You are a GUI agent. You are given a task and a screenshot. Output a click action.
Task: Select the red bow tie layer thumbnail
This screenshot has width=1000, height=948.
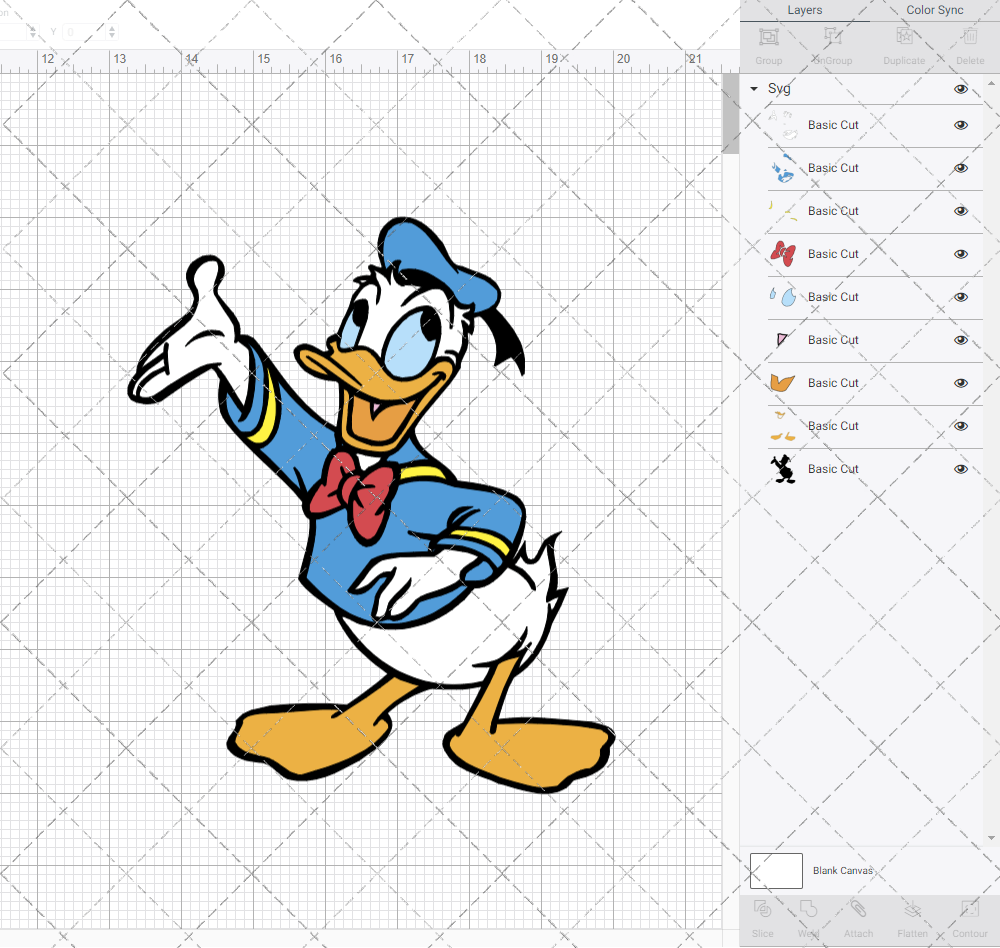click(783, 254)
